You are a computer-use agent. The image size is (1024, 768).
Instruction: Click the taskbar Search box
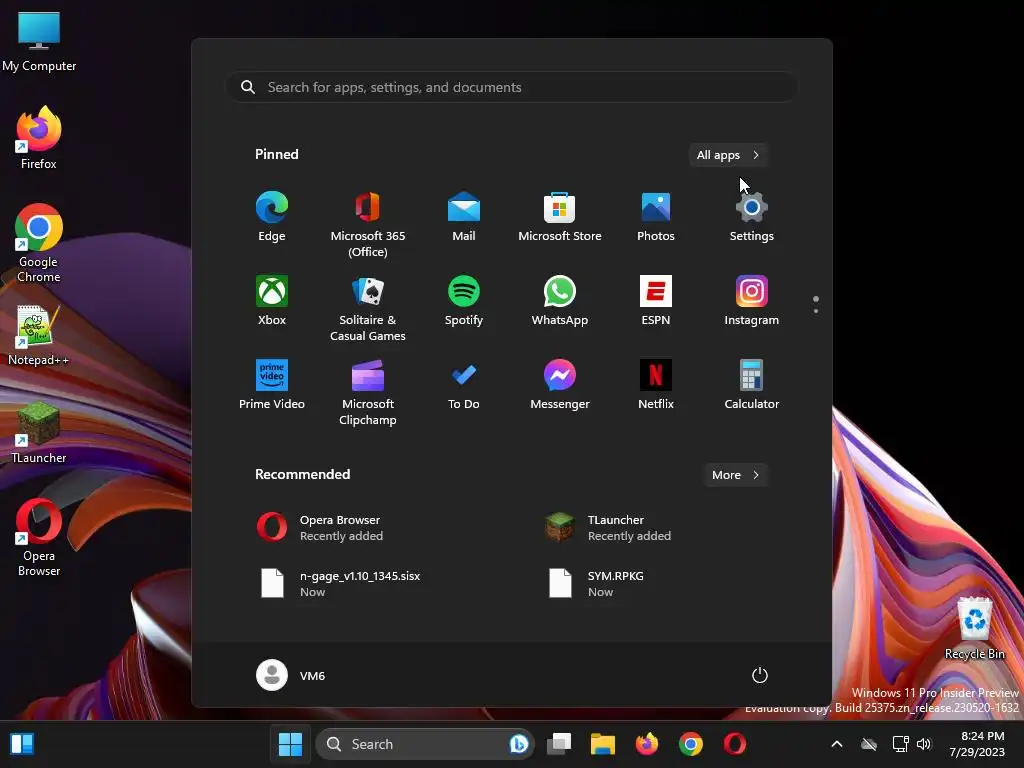click(x=424, y=744)
